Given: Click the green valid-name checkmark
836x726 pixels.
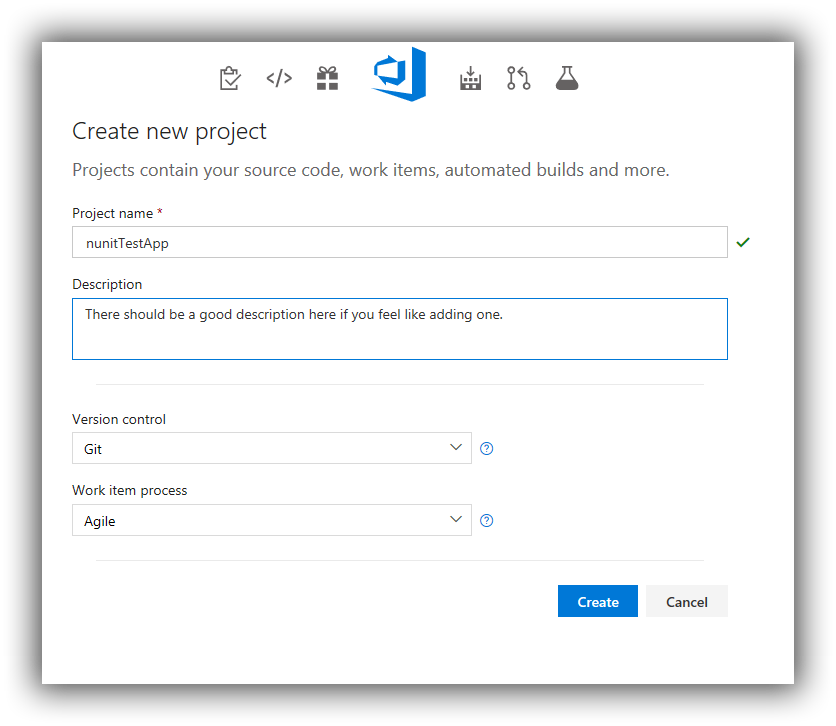Looking at the screenshot, I should (743, 243).
